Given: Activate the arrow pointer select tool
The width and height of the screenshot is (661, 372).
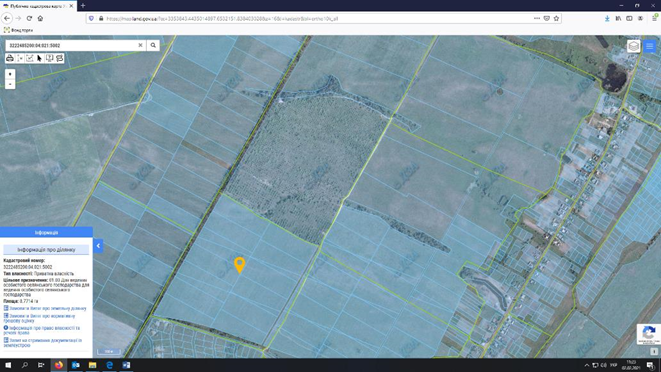Looking at the screenshot, I should point(39,58).
